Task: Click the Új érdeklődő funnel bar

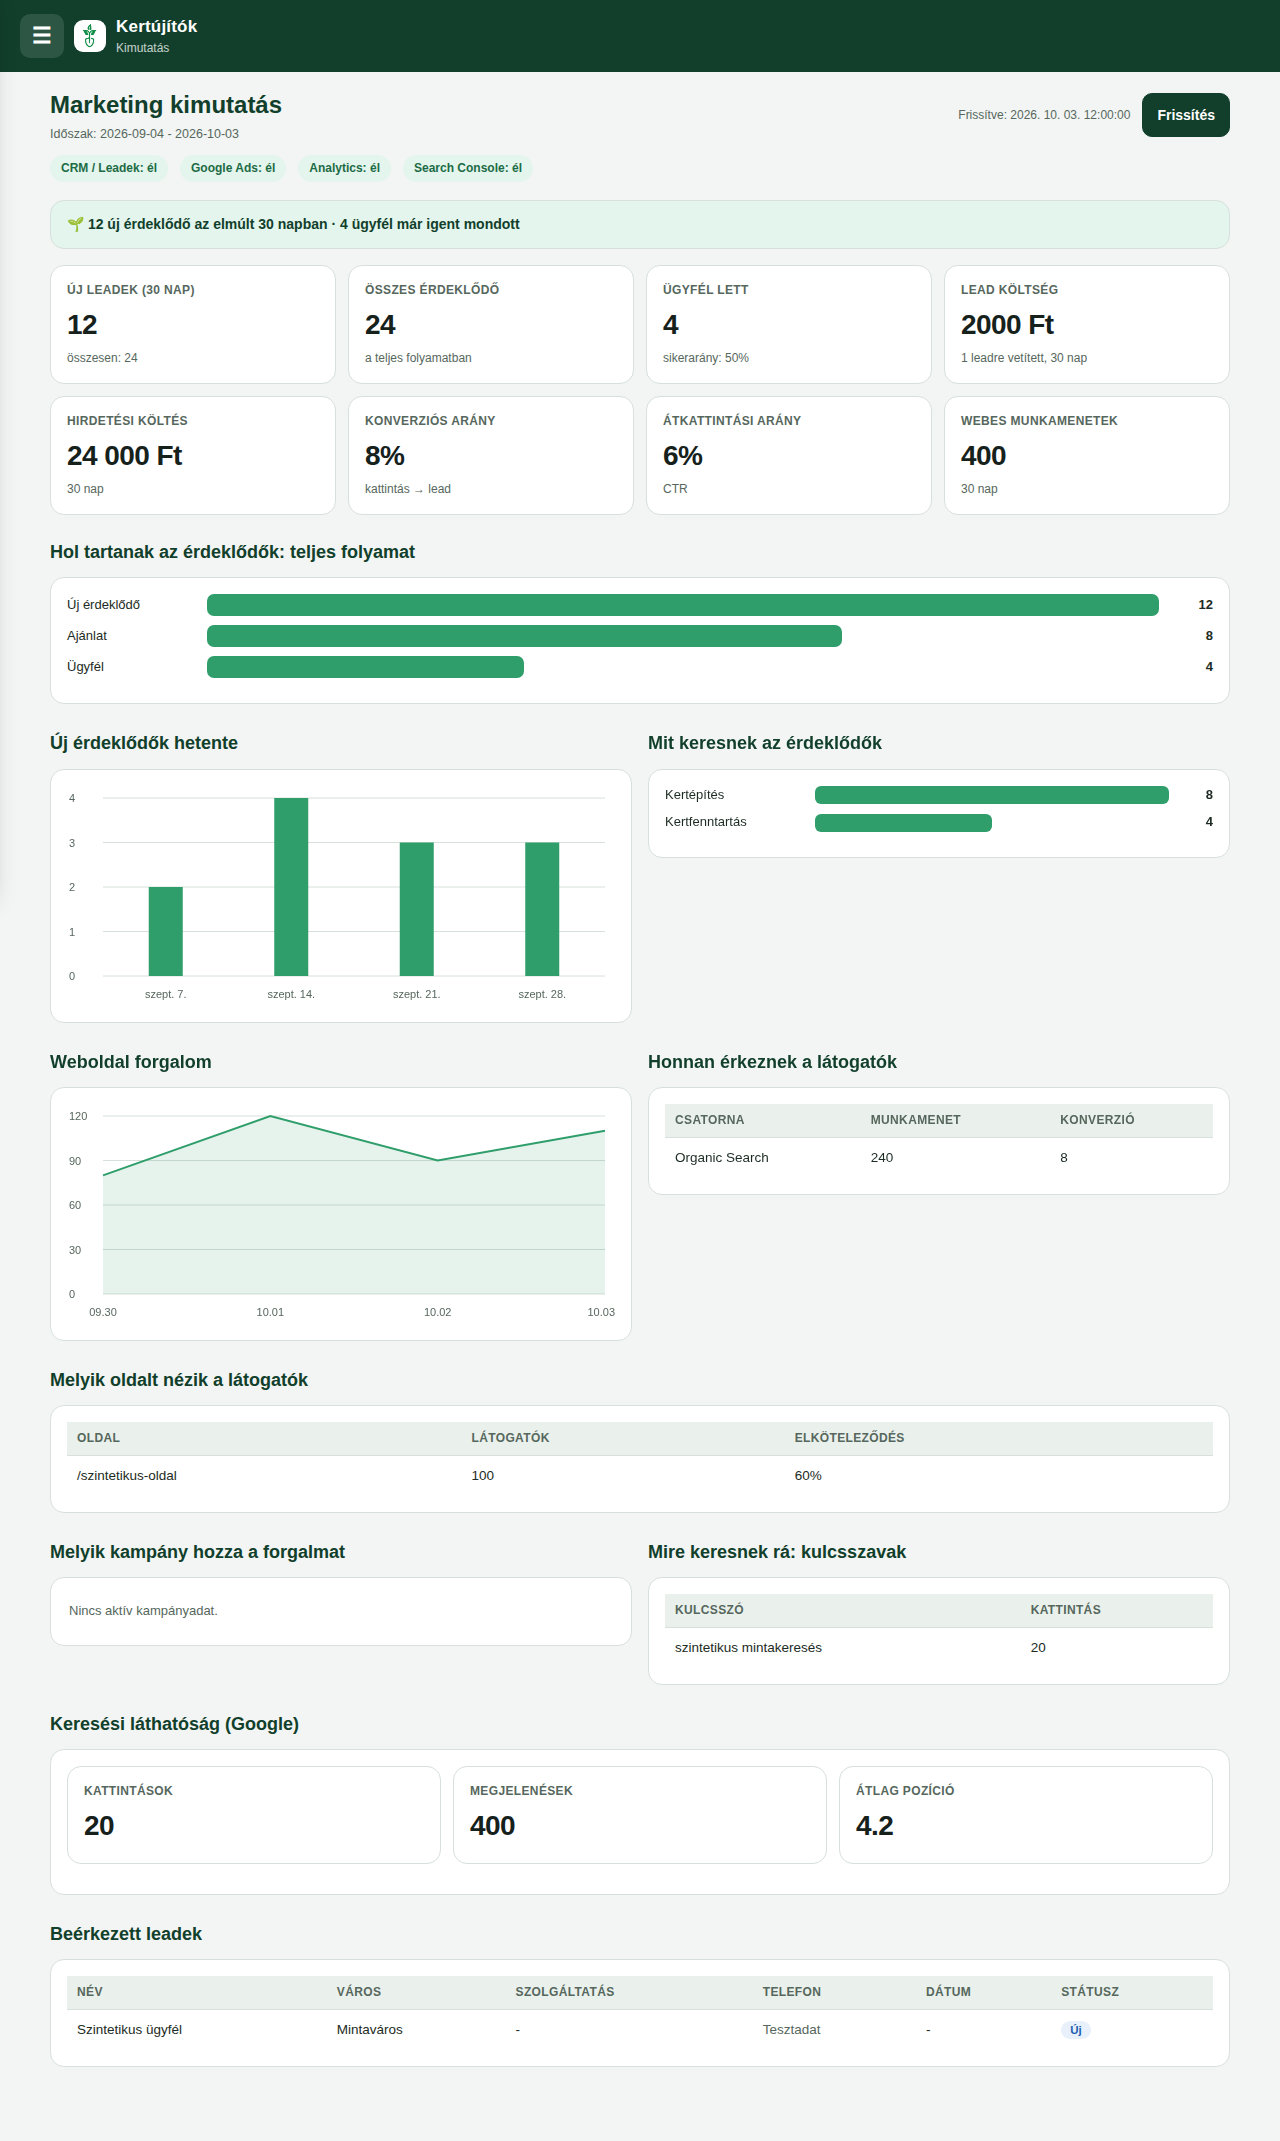Action: 683,605
